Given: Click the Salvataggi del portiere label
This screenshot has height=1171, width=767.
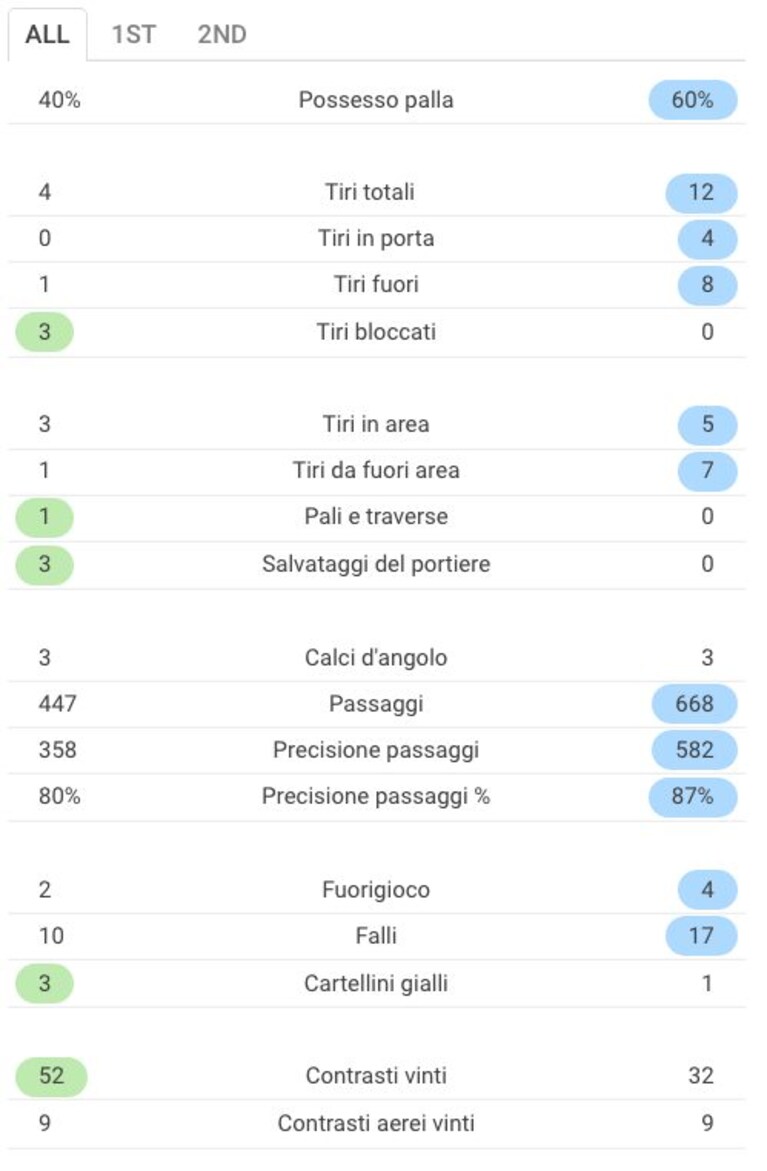Looking at the screenshot, I should point(376,564).
